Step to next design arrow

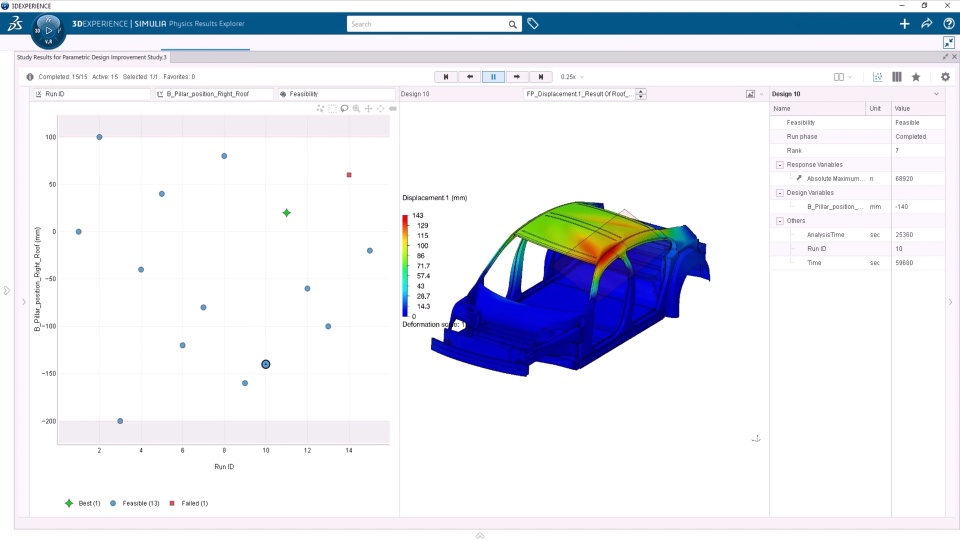tap(517, 77)
